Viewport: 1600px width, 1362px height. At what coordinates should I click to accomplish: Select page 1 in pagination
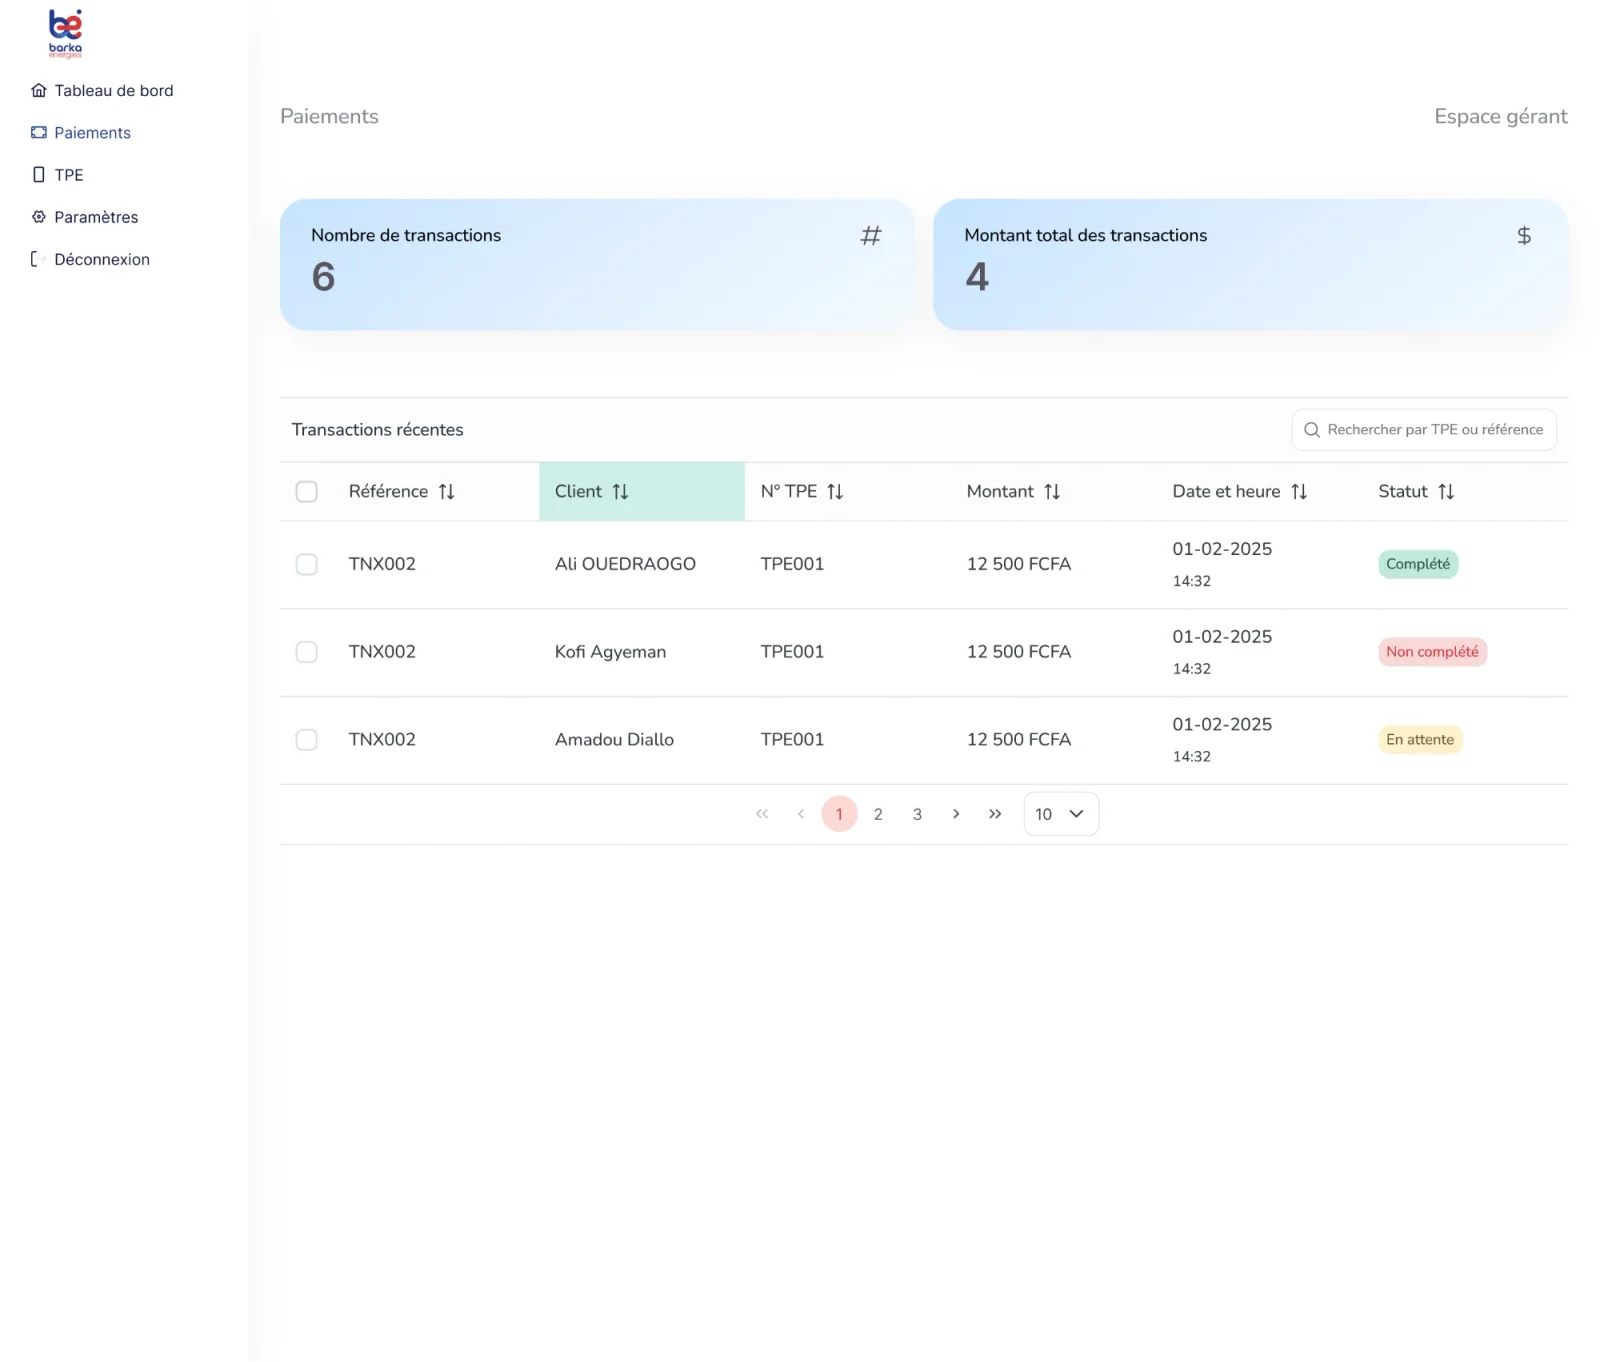pyautogui.click(x=840, y=814)
